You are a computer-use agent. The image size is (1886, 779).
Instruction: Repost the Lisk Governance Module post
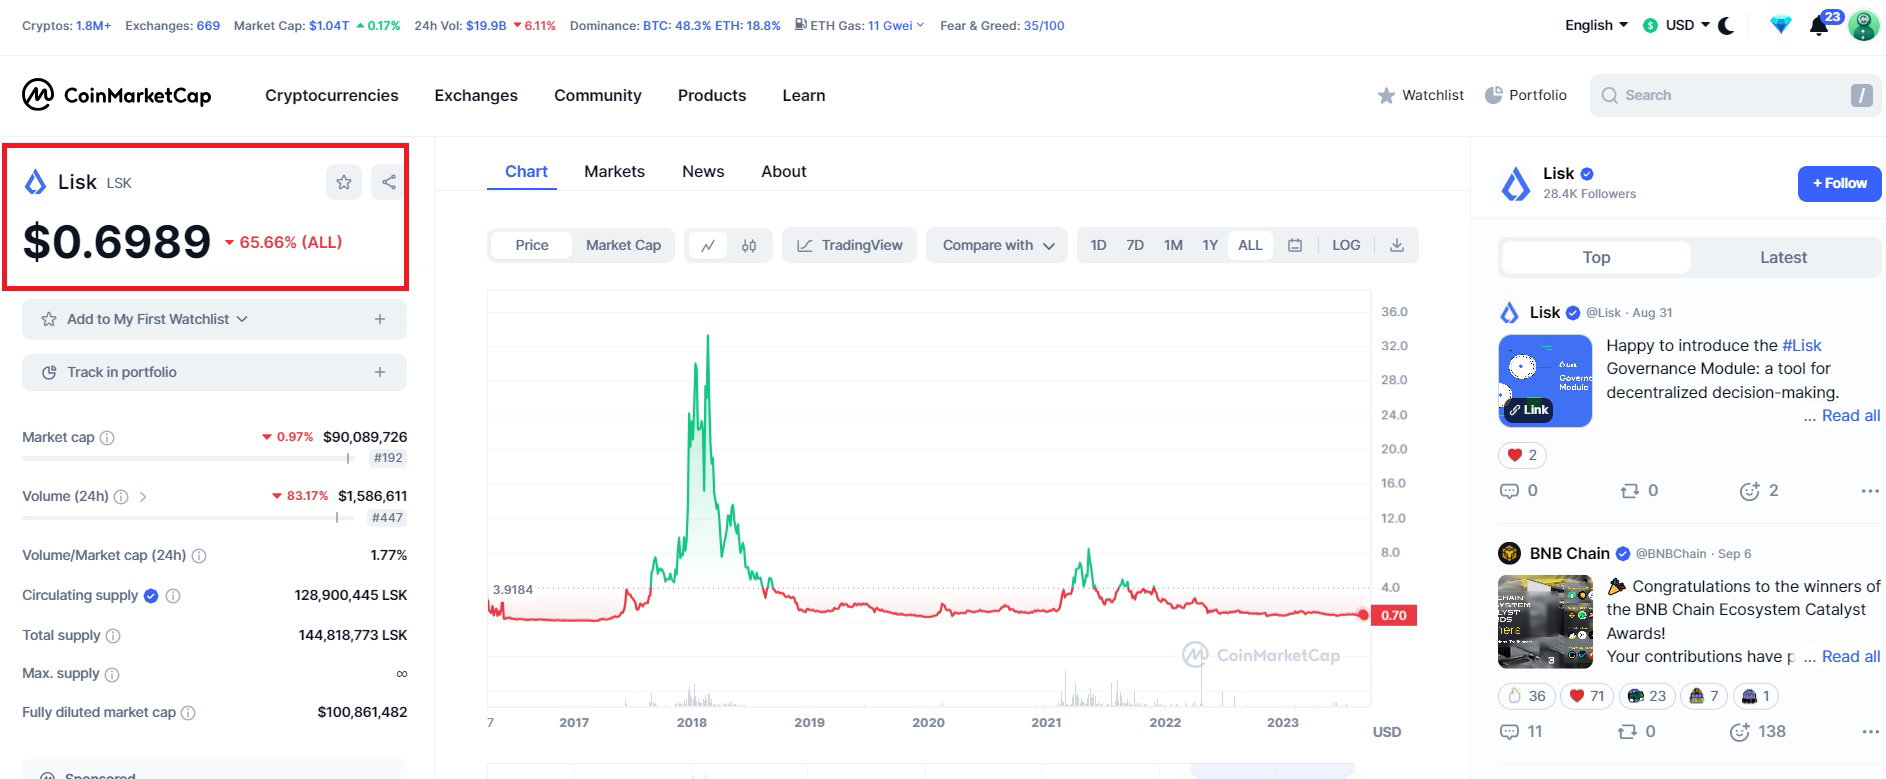(1639, 491)
